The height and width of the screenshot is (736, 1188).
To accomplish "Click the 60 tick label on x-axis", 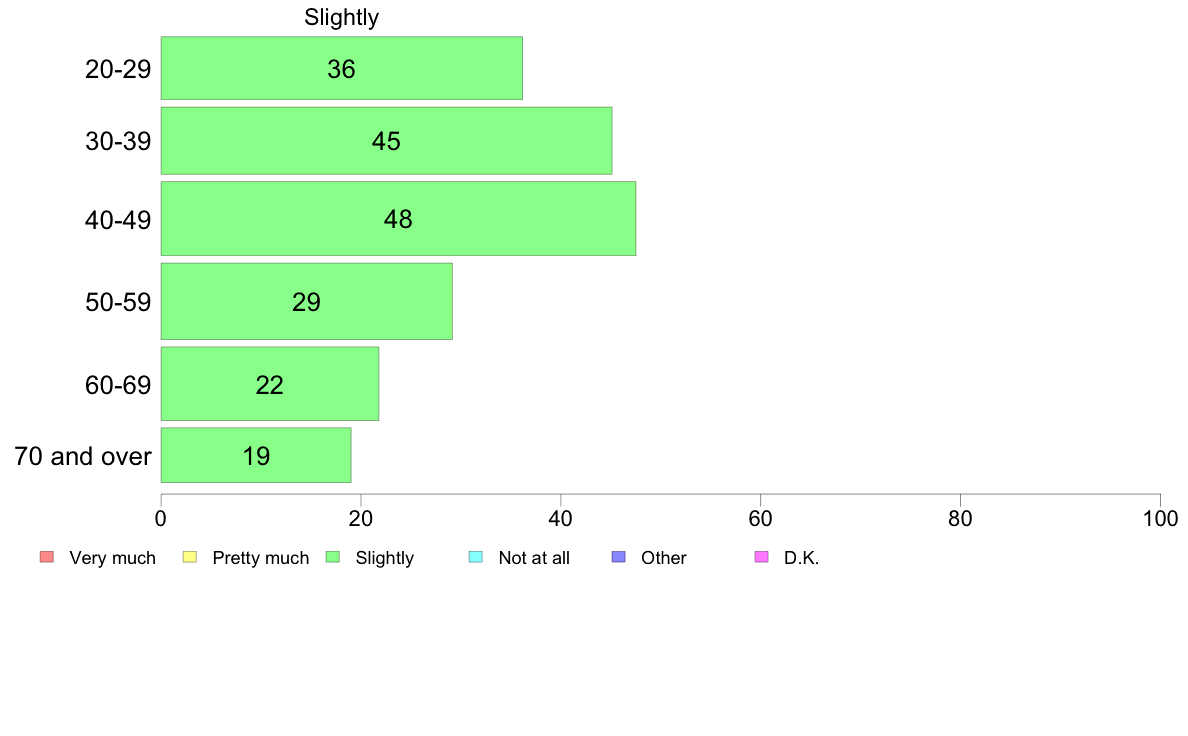I will click(761, 518).
